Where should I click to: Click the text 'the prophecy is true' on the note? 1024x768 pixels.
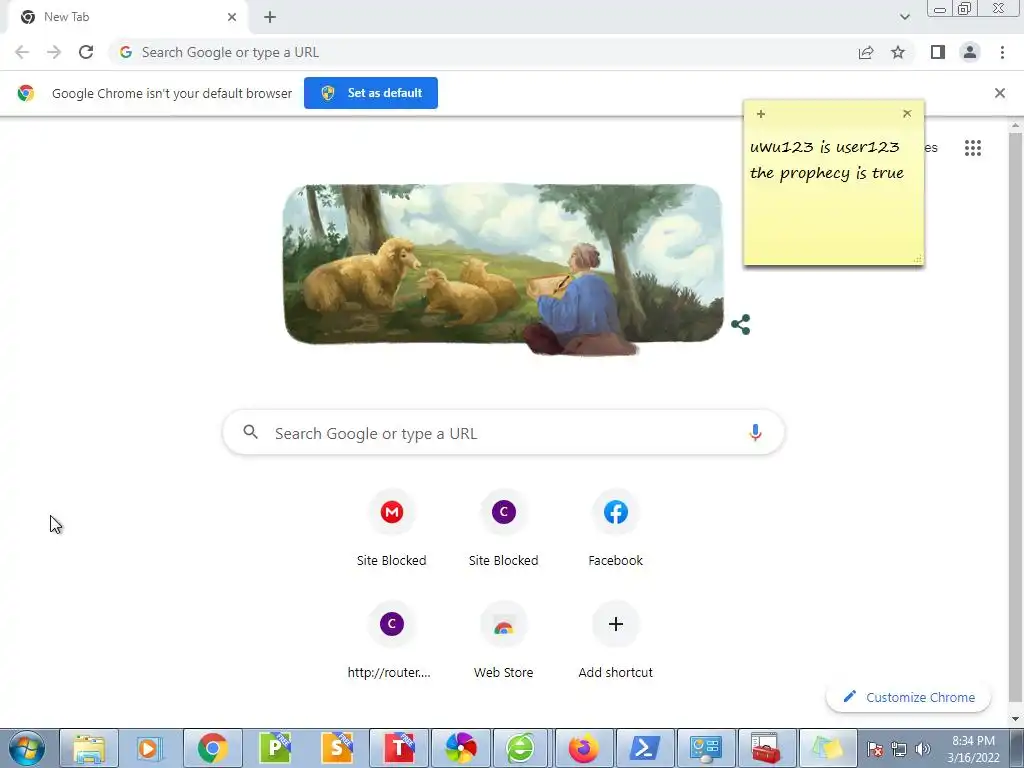(x=827, y=173)
